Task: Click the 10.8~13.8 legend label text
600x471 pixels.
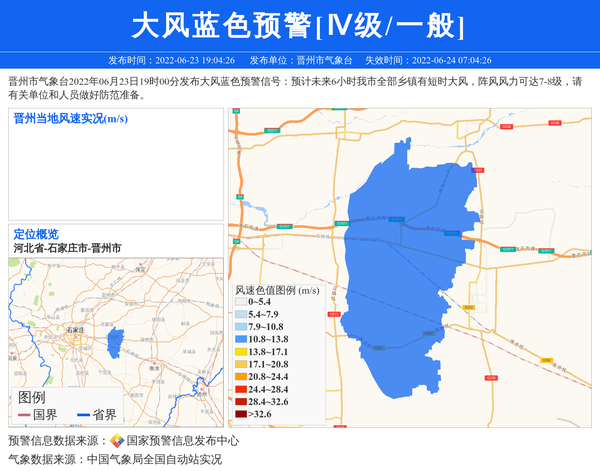Action: point(268,339)
